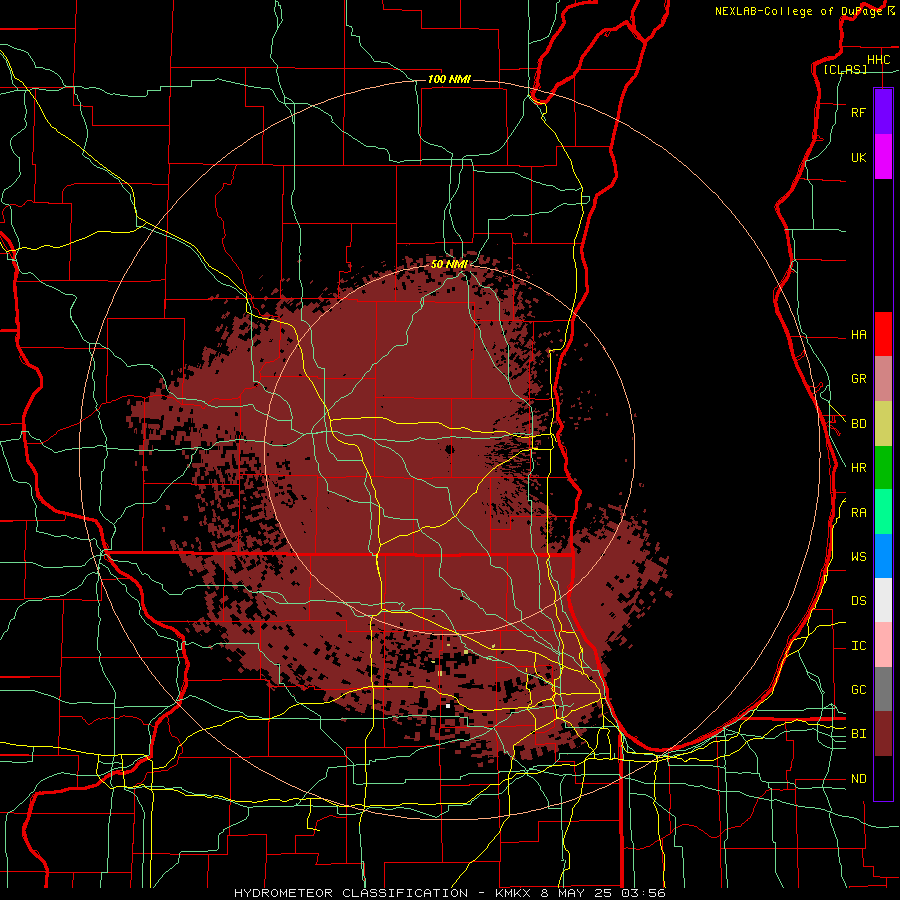The image size is (900, 900).
Task: Click the BD yellow legend swatch
Action: point(883,424)
